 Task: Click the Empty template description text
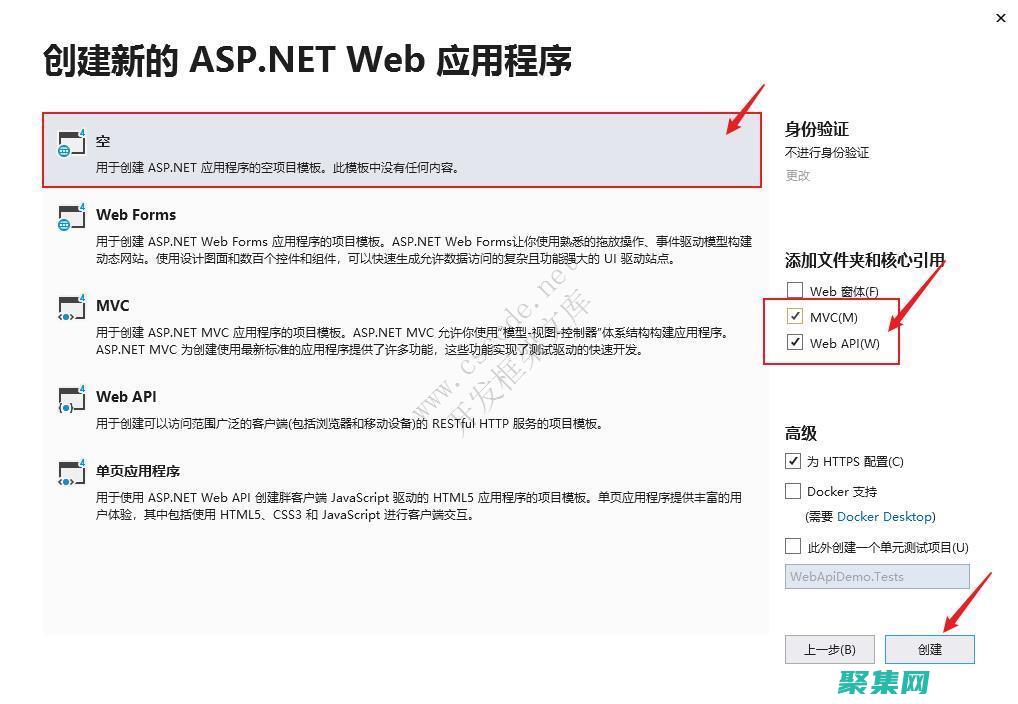[278, 168]
